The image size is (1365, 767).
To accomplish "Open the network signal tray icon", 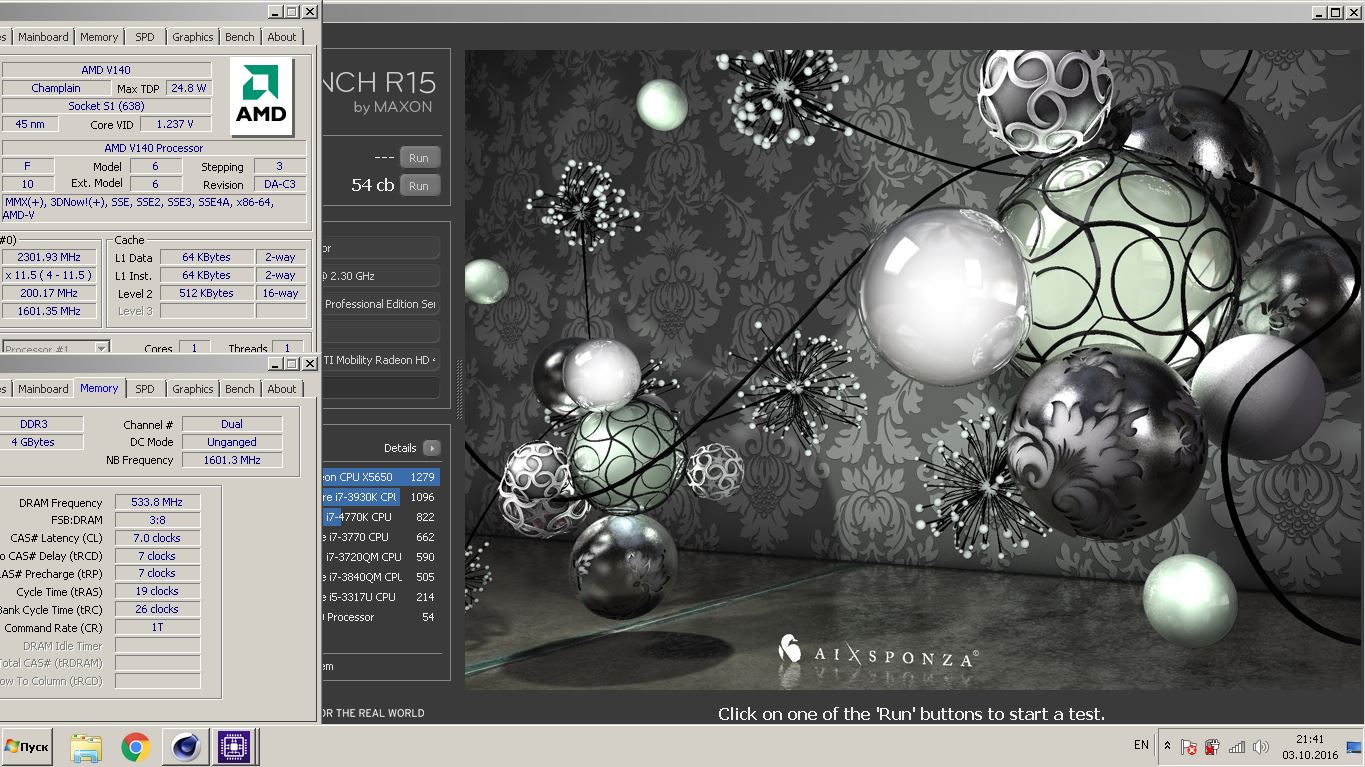I will point(1237,747).
